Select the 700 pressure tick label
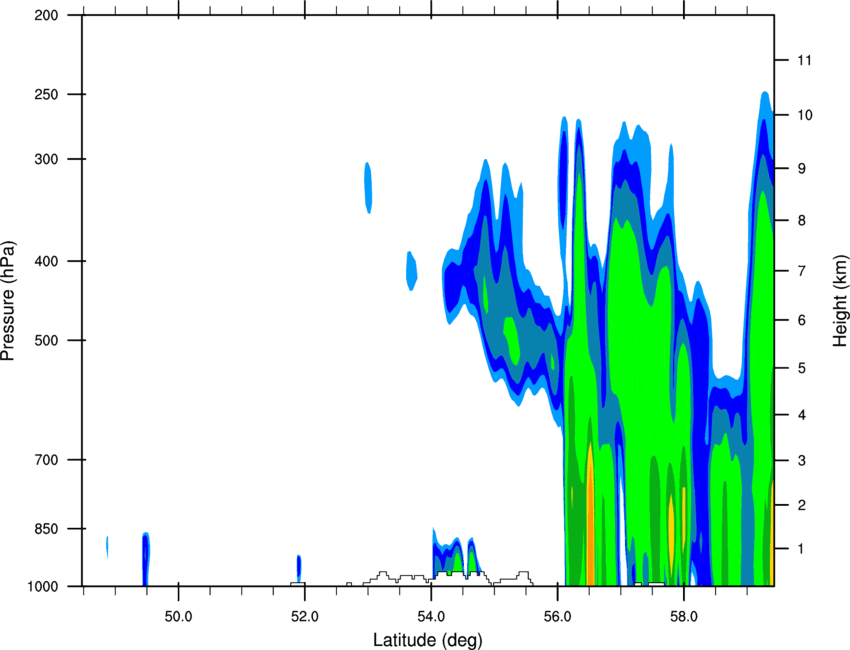Image resolution: width=850 pixels, height=650 pixels. 46,460
